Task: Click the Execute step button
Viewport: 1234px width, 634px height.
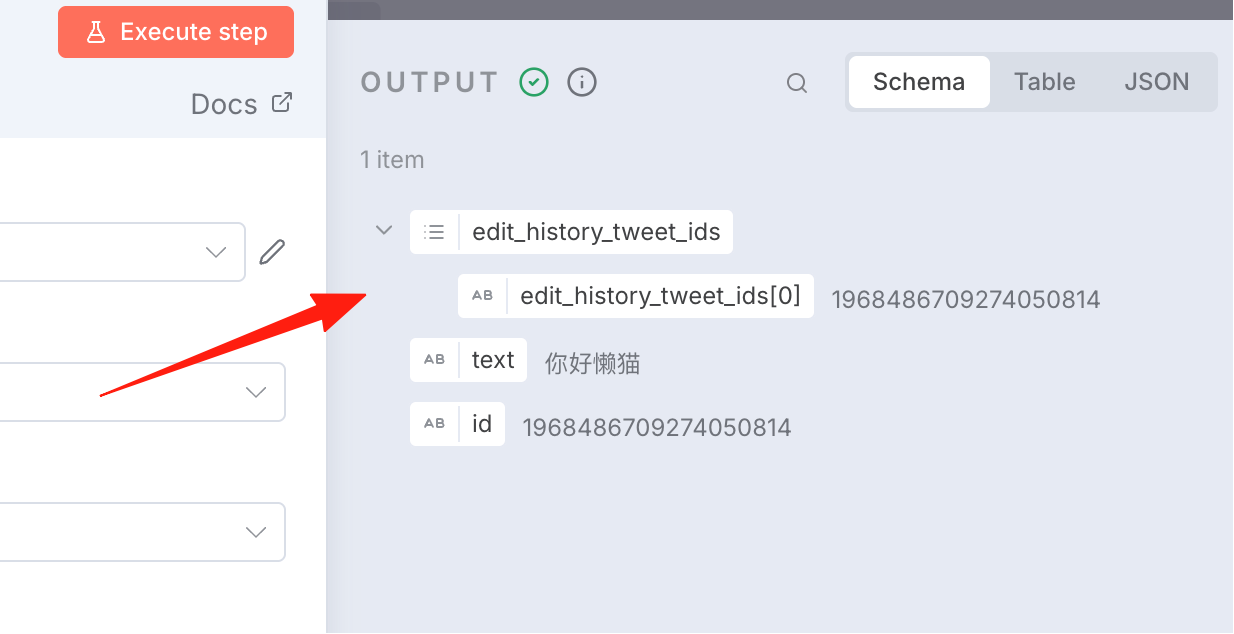Action: (176, 32)
